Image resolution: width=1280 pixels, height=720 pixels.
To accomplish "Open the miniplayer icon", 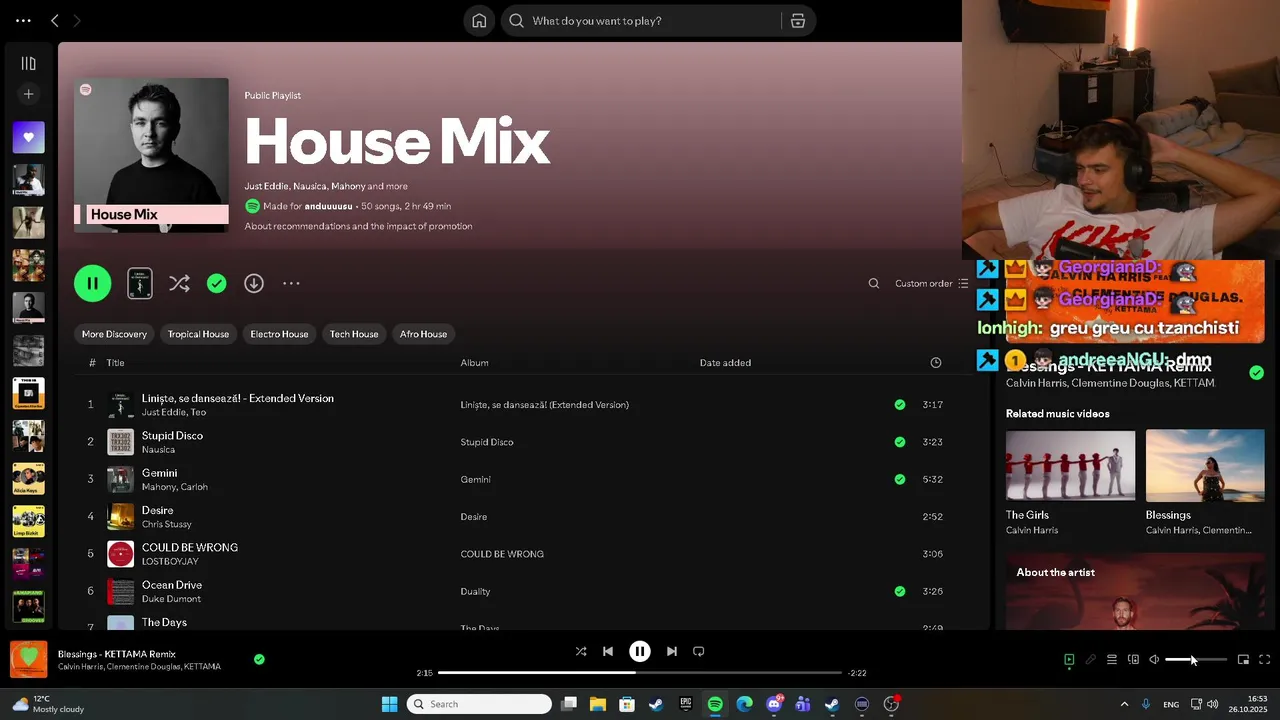I will [x=1243, y=660].
